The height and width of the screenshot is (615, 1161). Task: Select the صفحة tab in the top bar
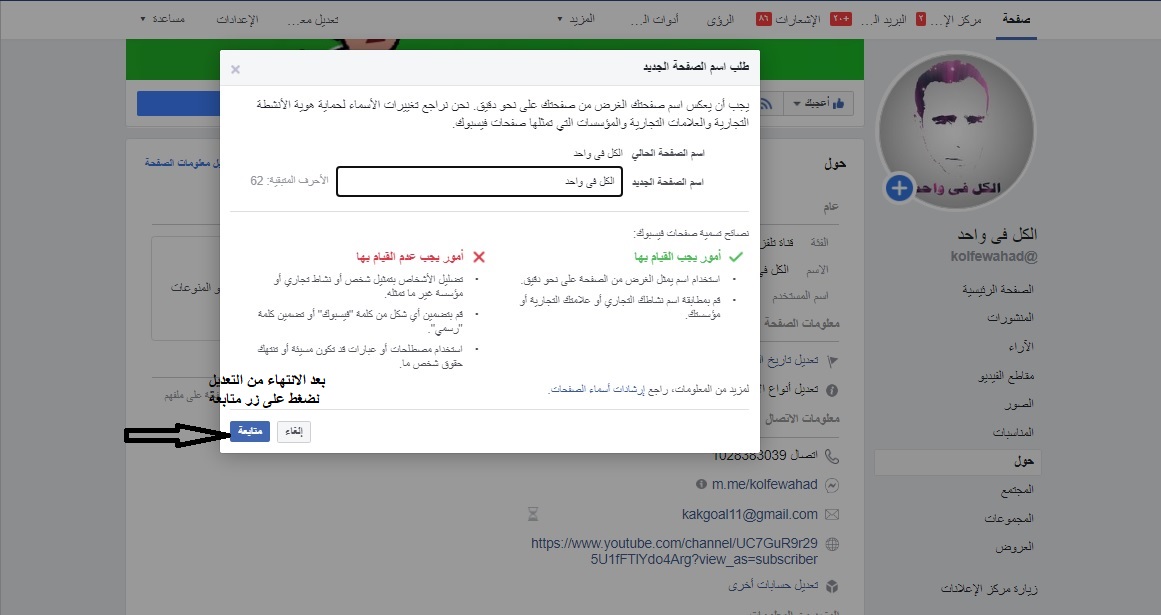pyautogui.click(x=1016, y=17)
